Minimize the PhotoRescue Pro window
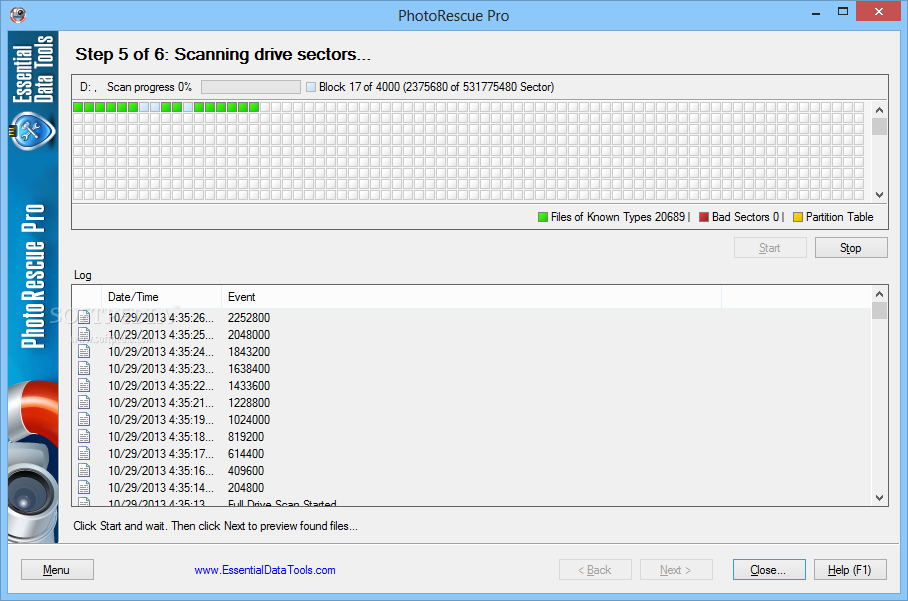Image resolution: width=908 pixels, height=601 pixels. (816, 13)
